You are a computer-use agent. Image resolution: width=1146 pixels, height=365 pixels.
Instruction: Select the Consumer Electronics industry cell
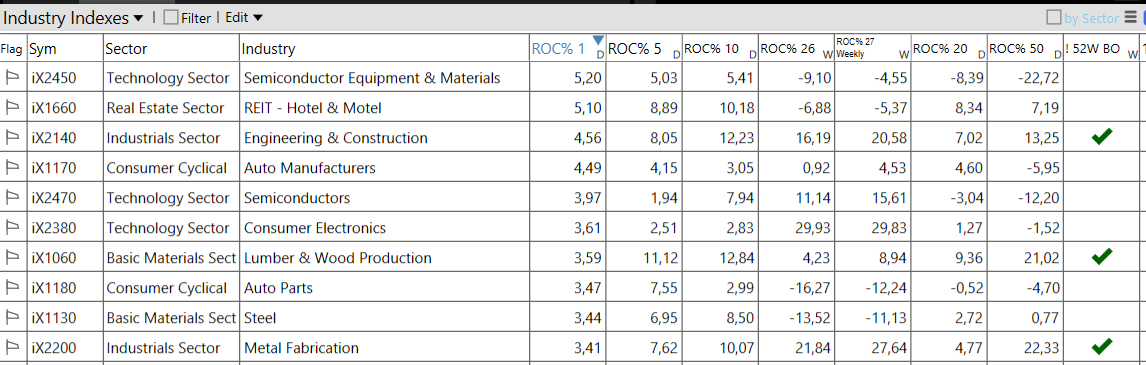315,228
